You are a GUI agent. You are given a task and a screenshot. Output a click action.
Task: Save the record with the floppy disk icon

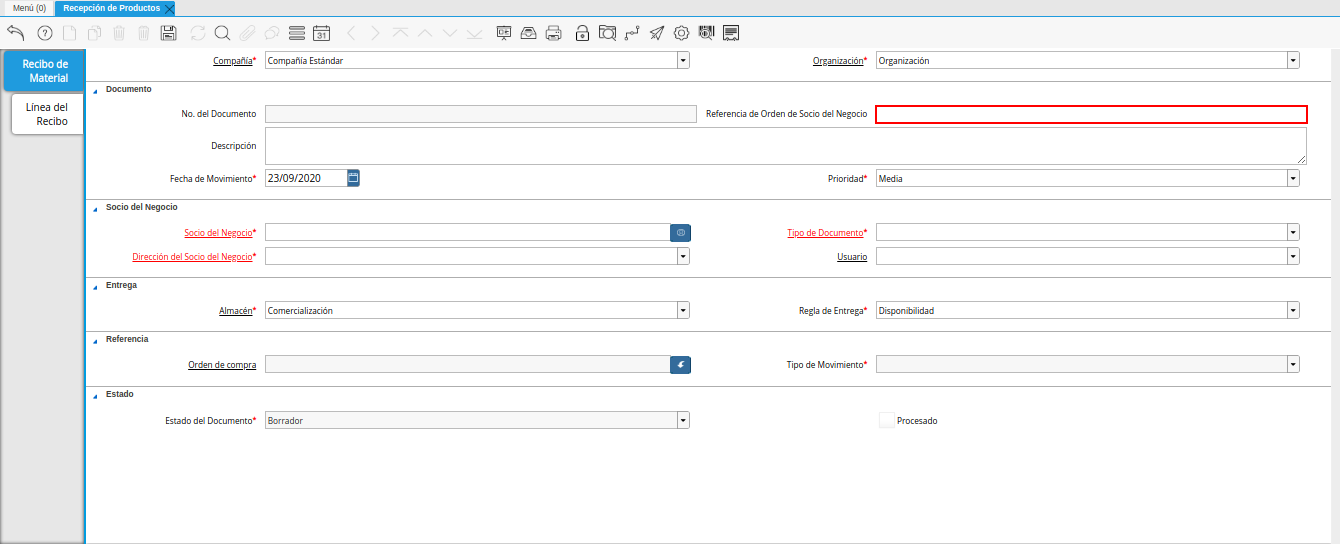(168, 33)
